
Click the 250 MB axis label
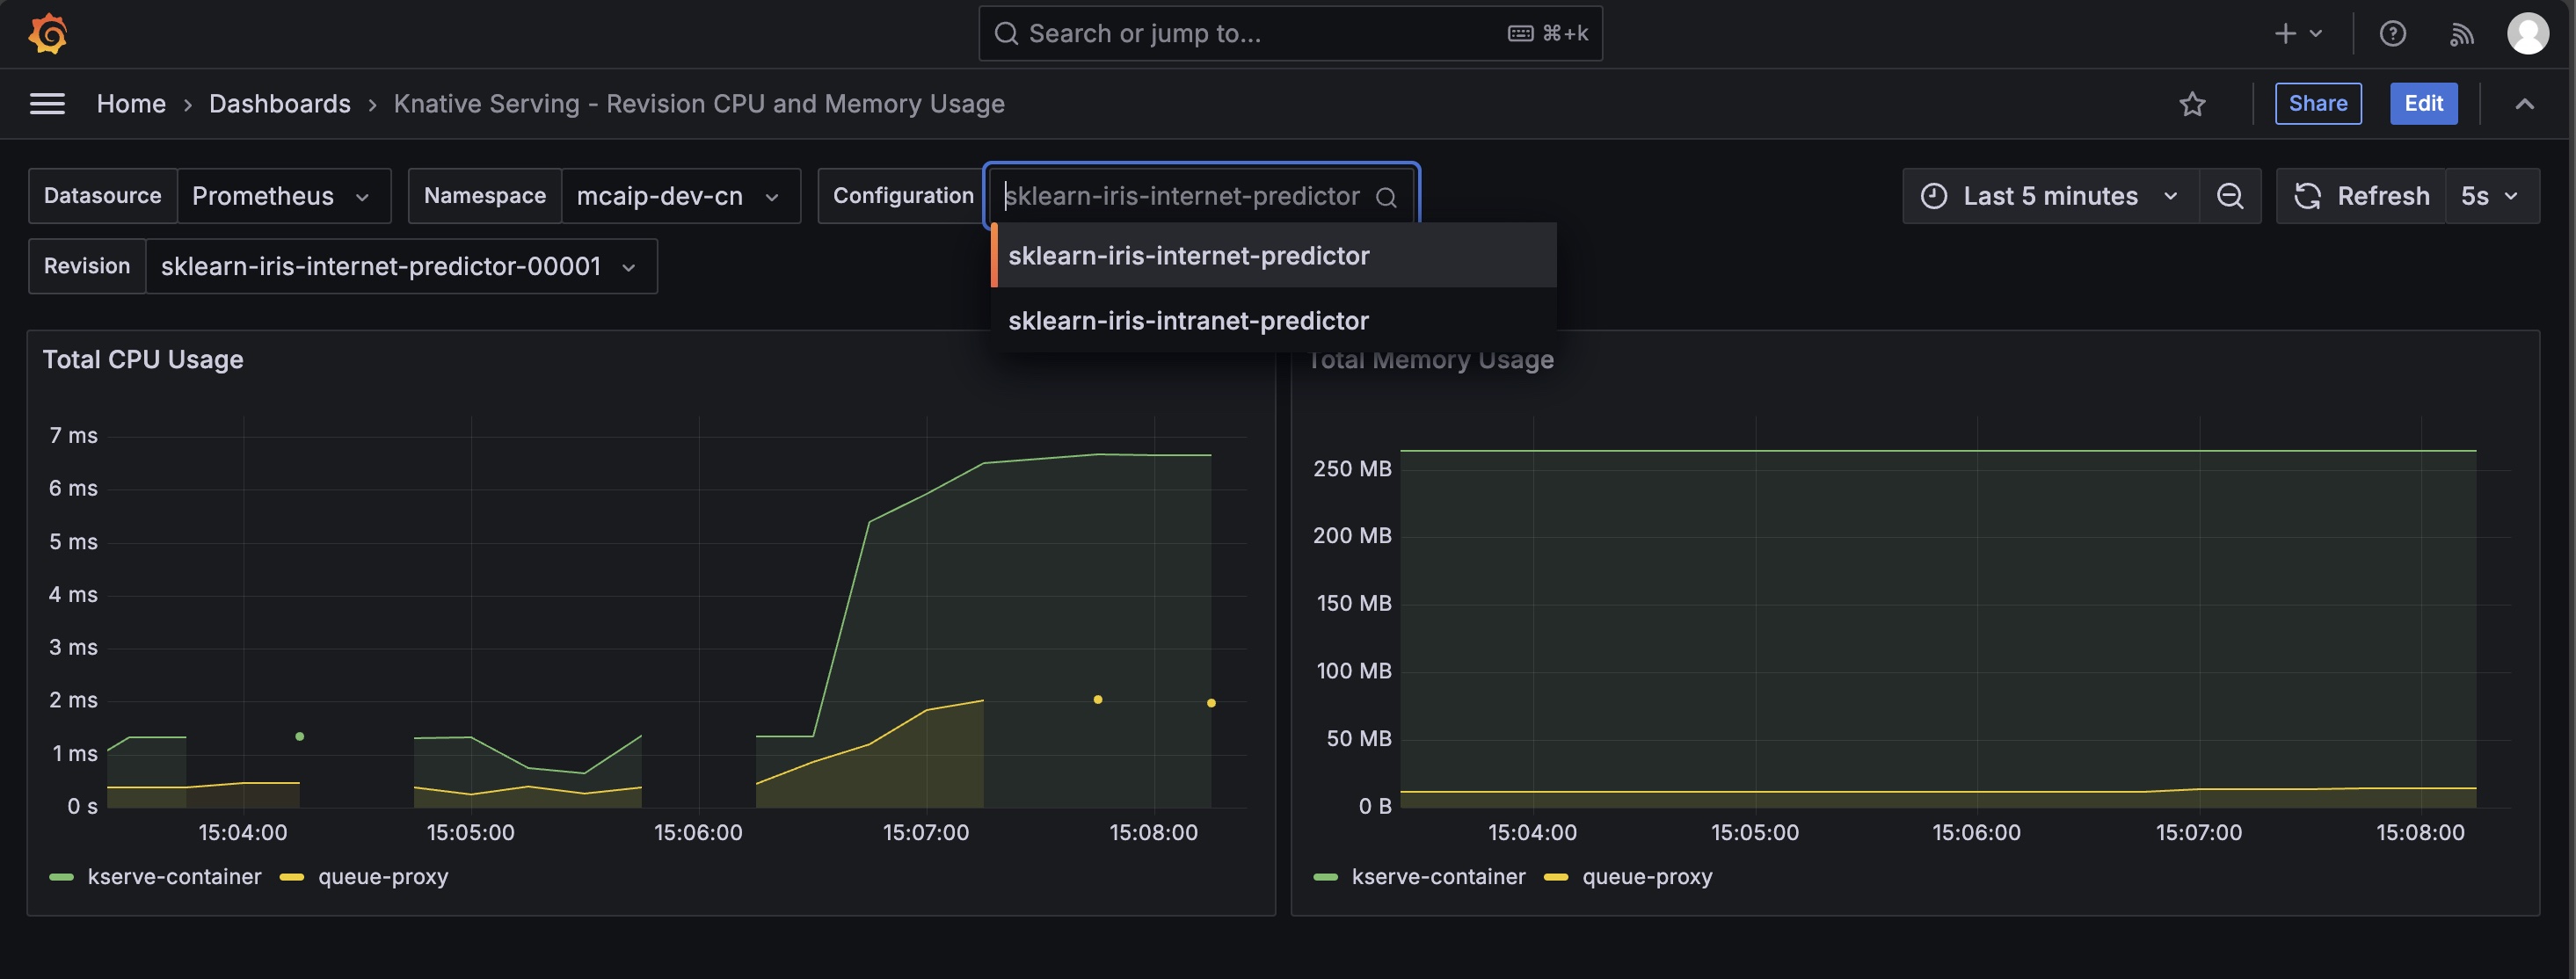(1352, 469)
